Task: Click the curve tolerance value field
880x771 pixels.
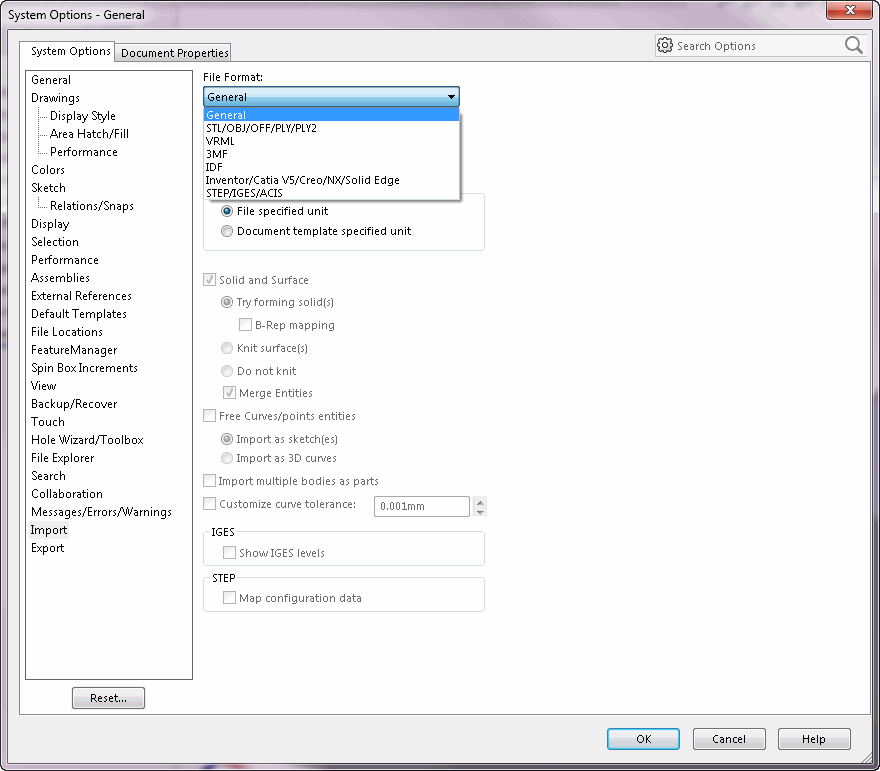Action: [421, 506]
